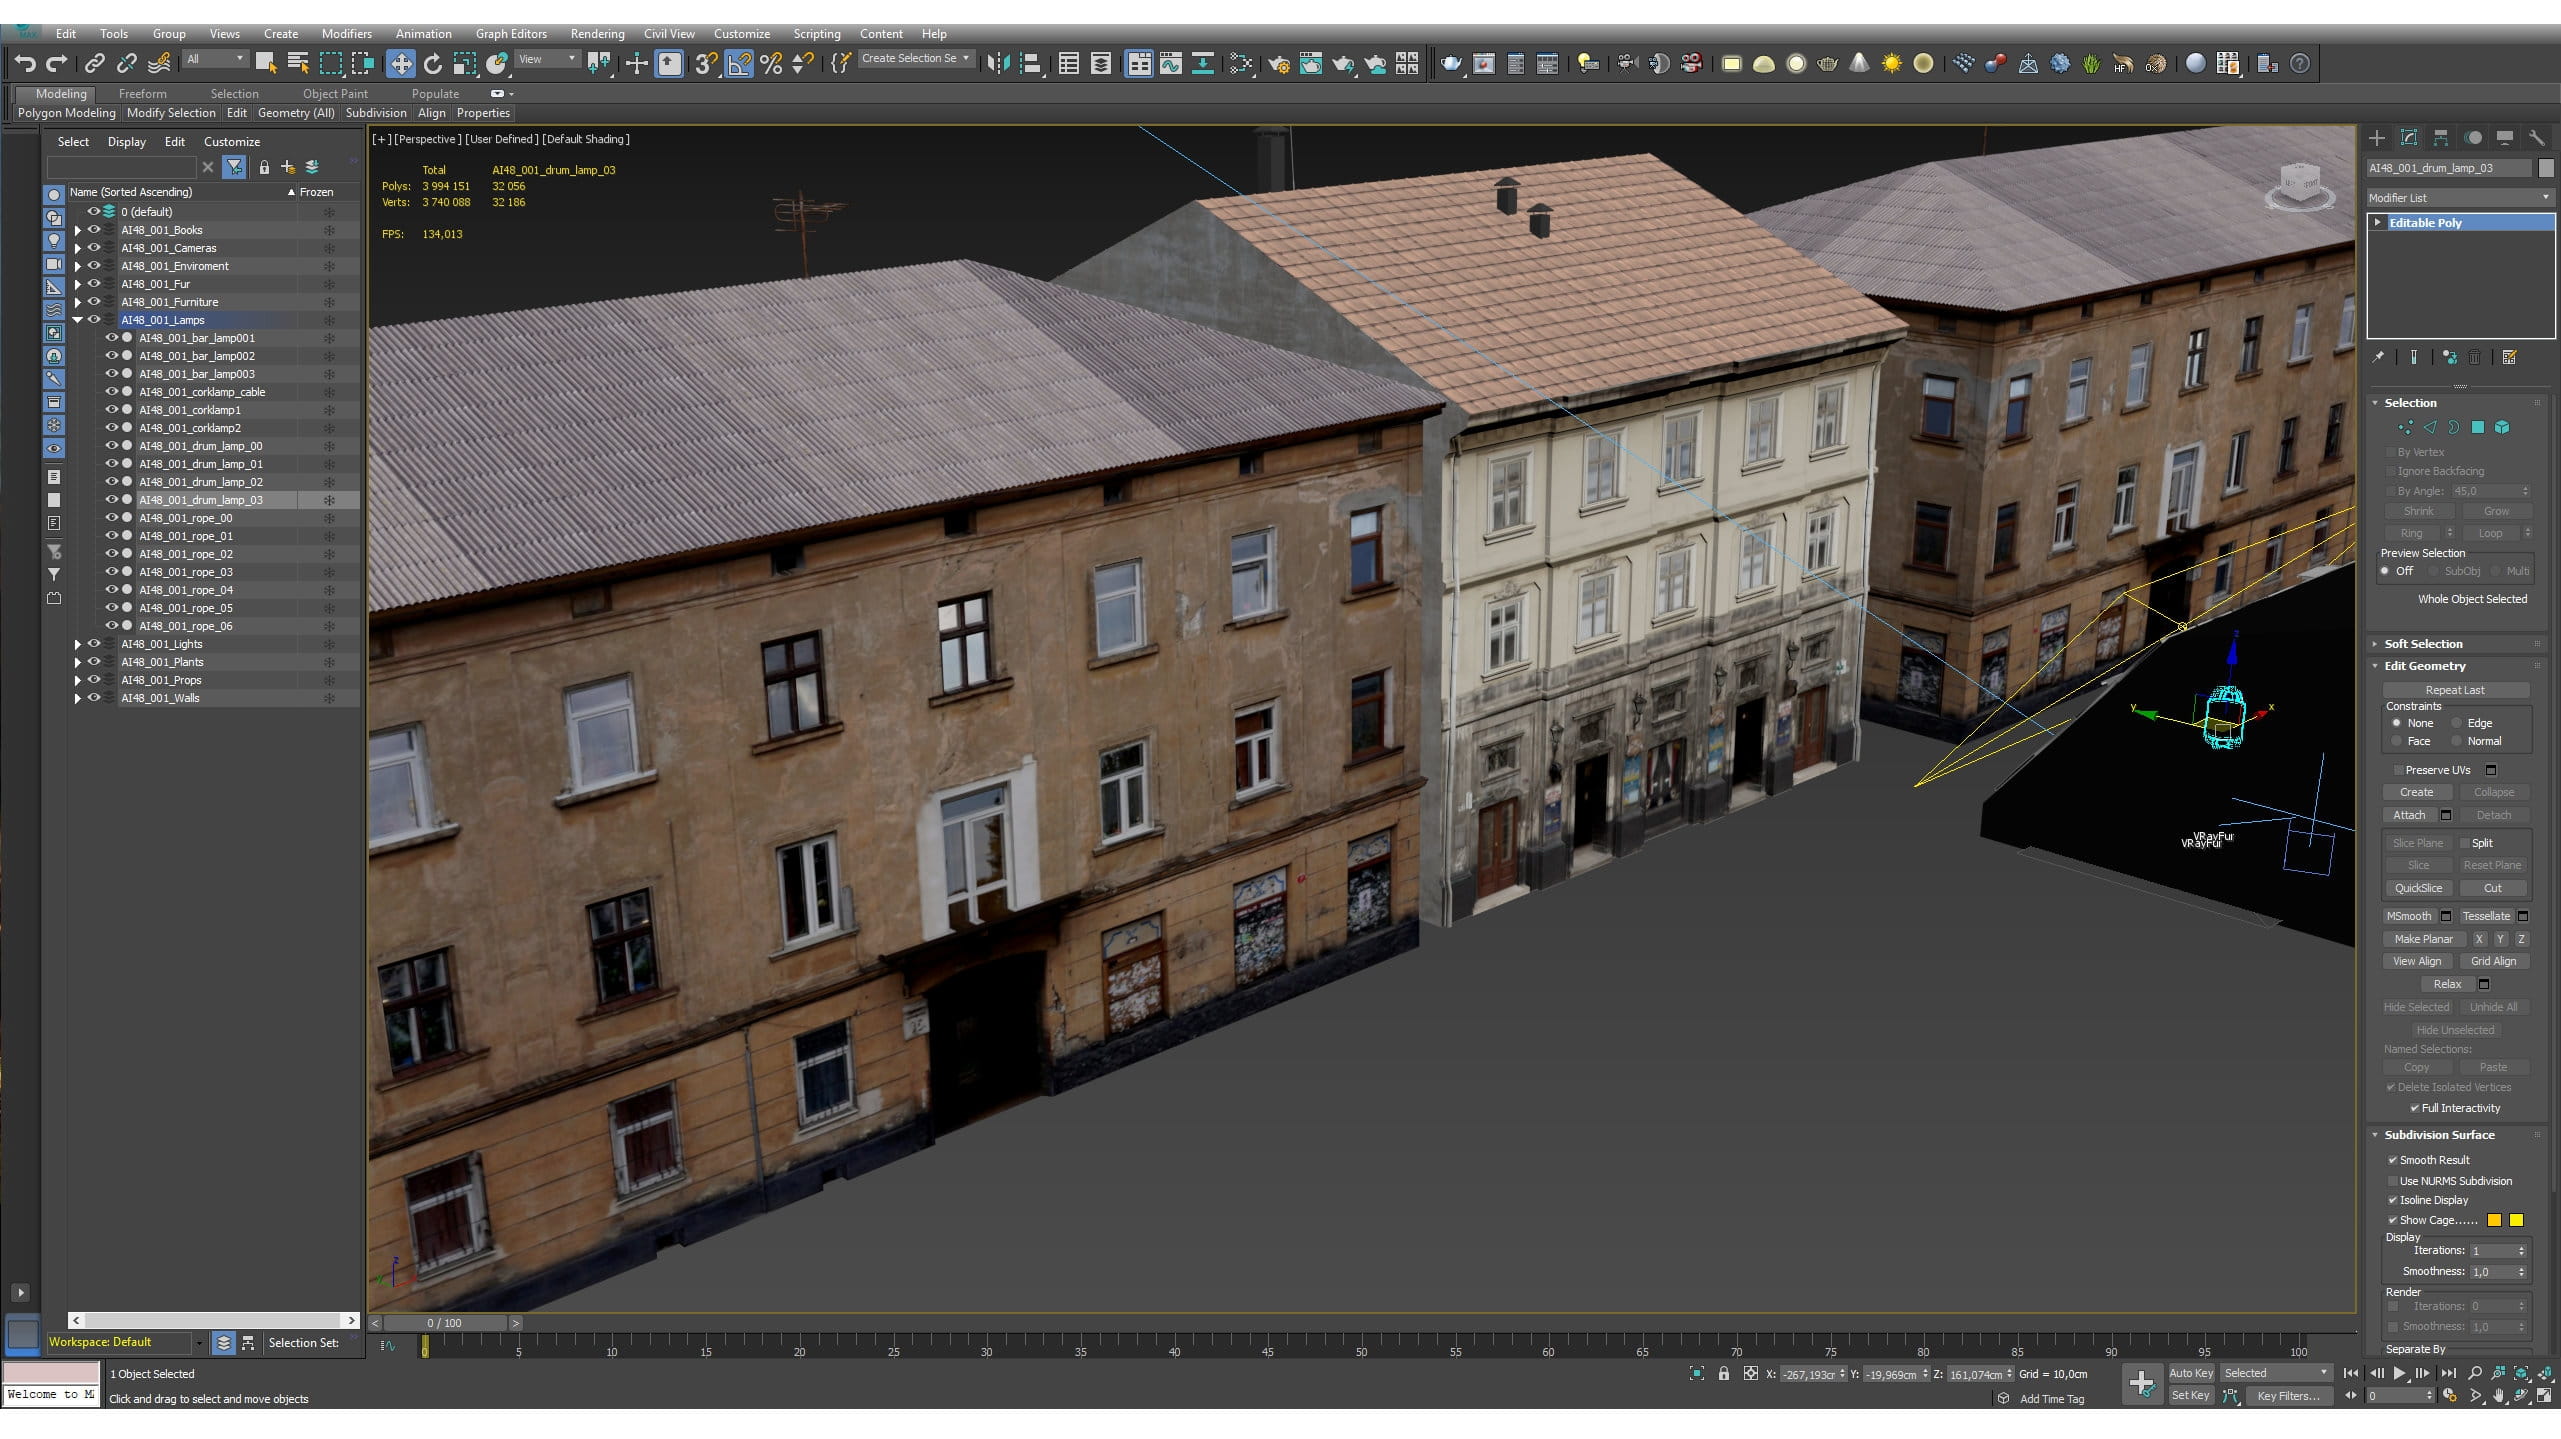2561x1439 pixels.
Task: Click the Percent Snap toggle icon
Action: tap(771, 64)
